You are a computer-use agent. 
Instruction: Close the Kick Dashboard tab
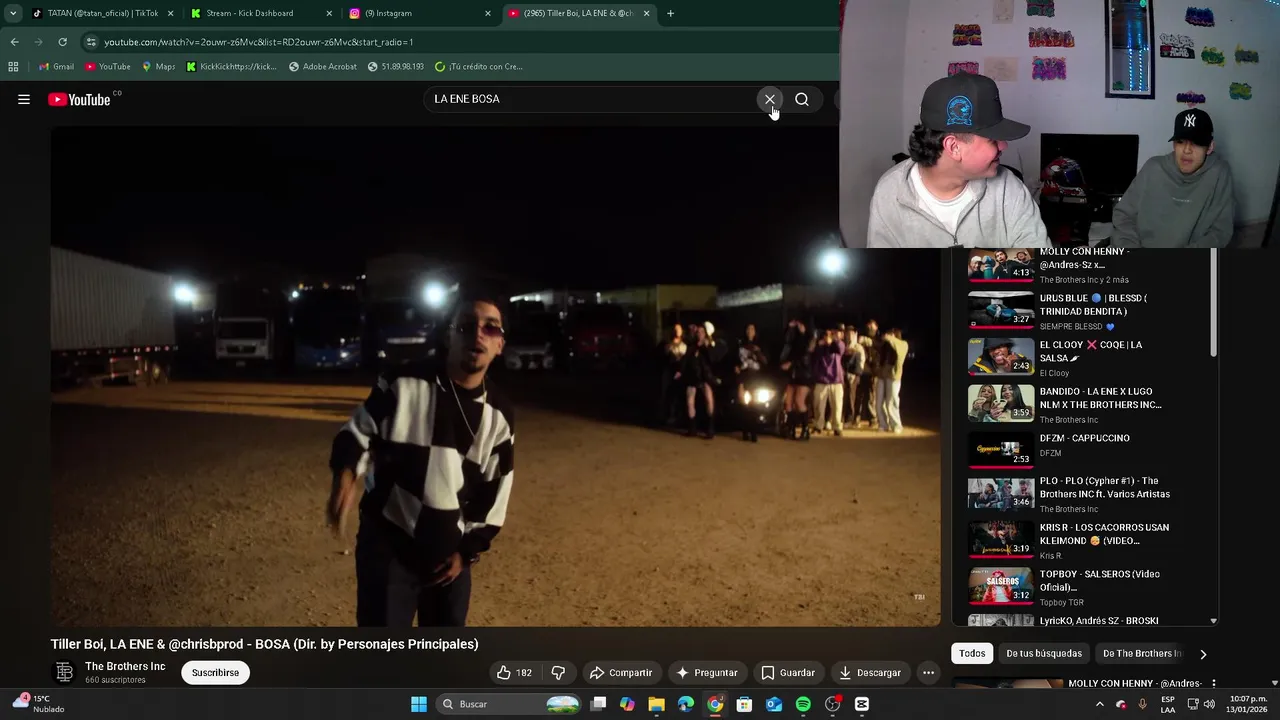coord(329,13)
